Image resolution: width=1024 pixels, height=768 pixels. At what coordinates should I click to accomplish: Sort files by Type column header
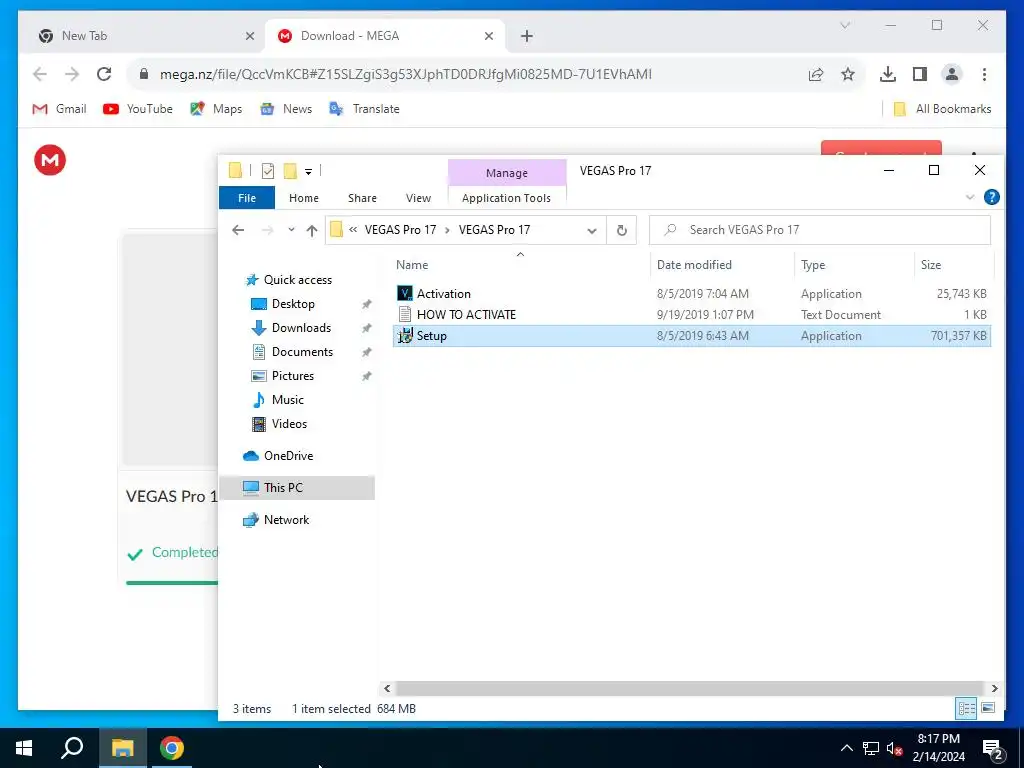[x=813, y=265]
